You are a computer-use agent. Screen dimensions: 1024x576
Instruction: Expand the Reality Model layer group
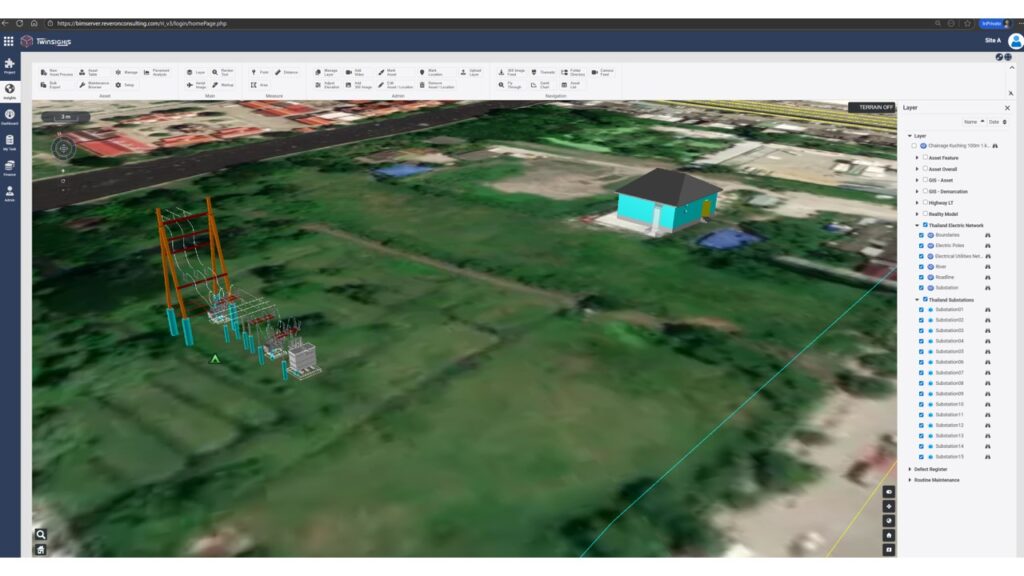coord(916,213)
